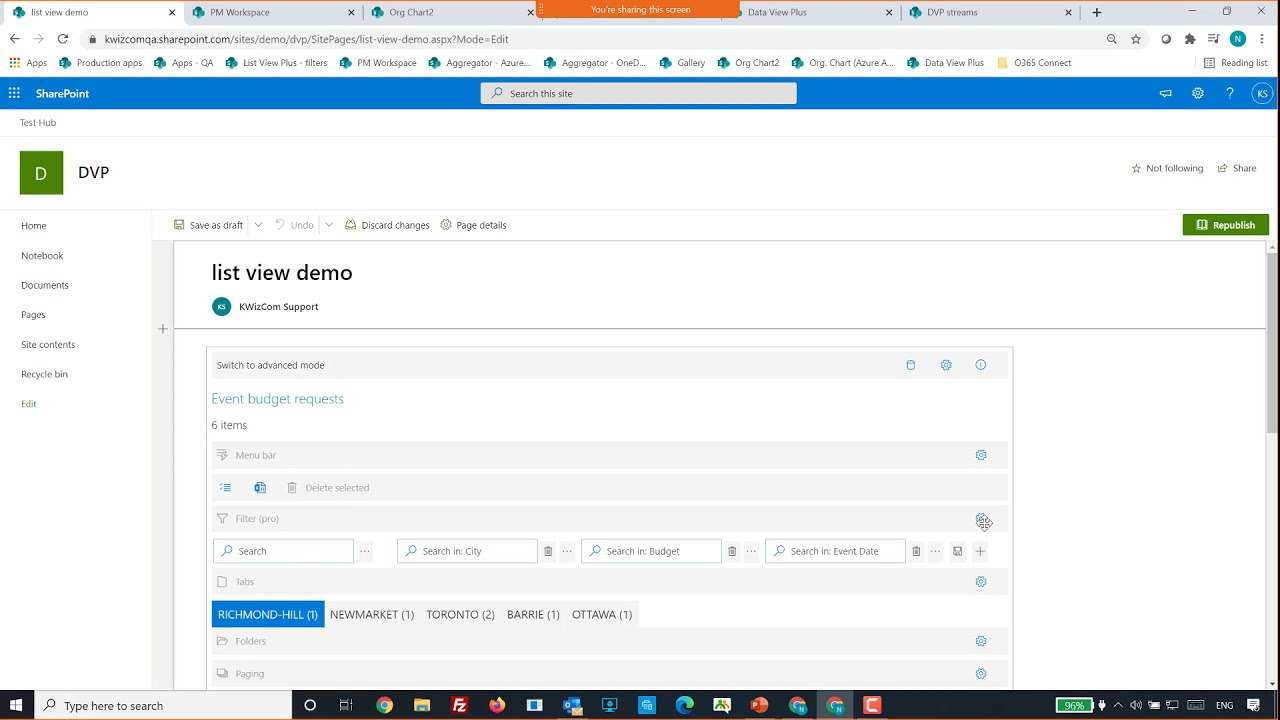The width and height of the screenshot is (1280, 720).
Task: Add a new filter with plus icon
Action: click(980, 551)
